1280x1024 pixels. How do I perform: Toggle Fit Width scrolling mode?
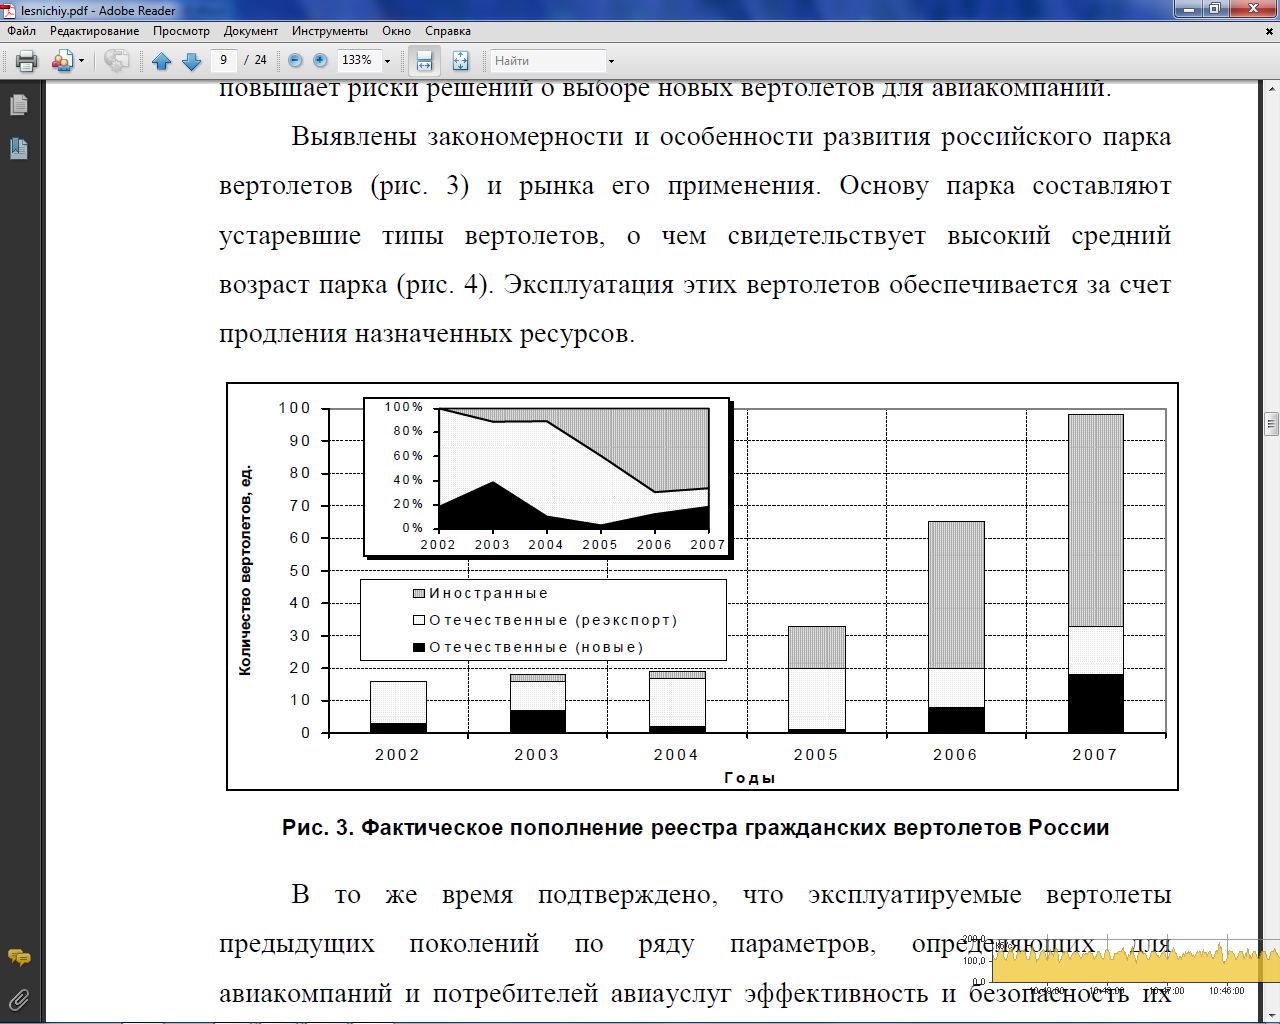point(424,61)
